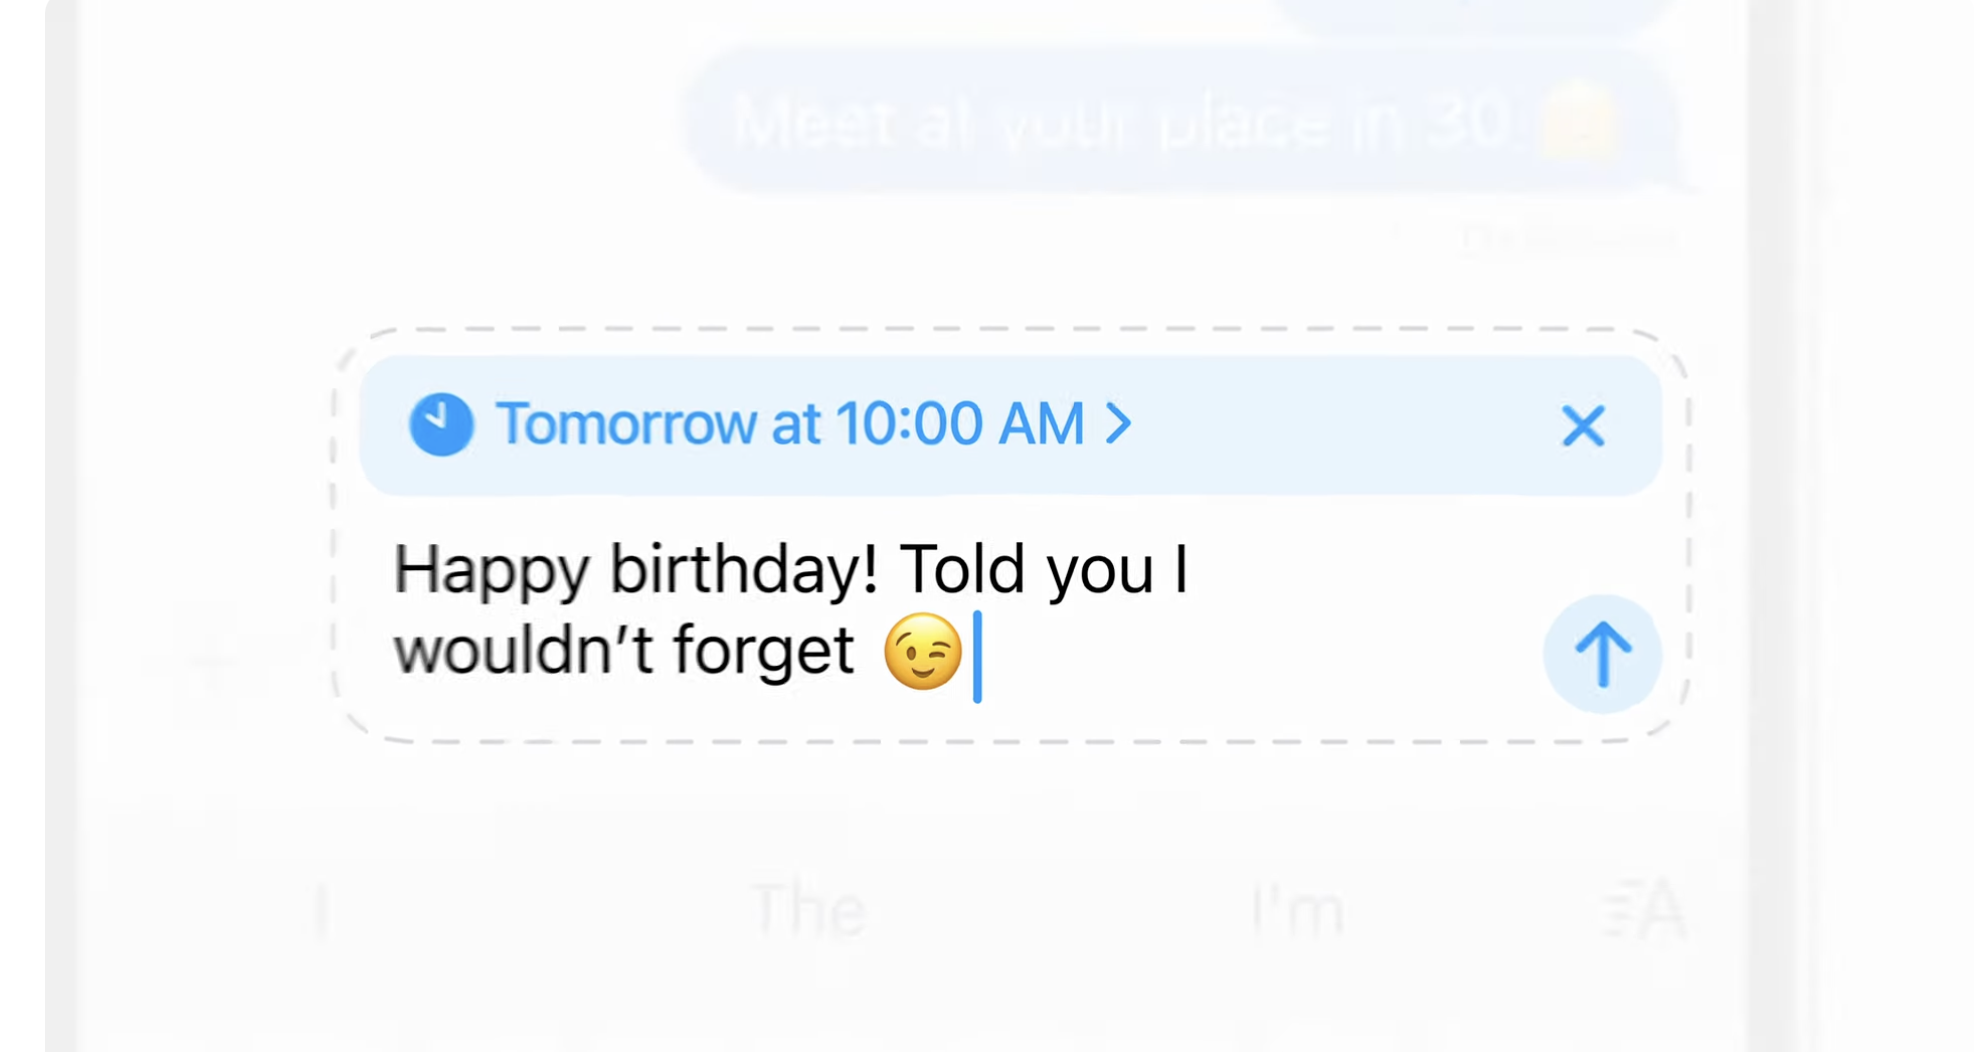Tap the faded plus button left of the field
Viewport: 1974px width, 1052px height.
(x=212, y=655)
